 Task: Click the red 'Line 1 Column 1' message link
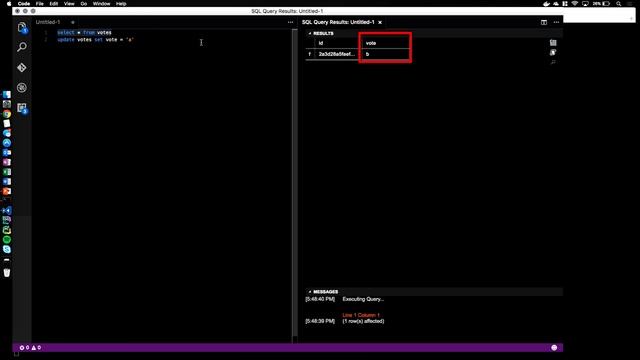pyautogui.click(x=361, y=315)
